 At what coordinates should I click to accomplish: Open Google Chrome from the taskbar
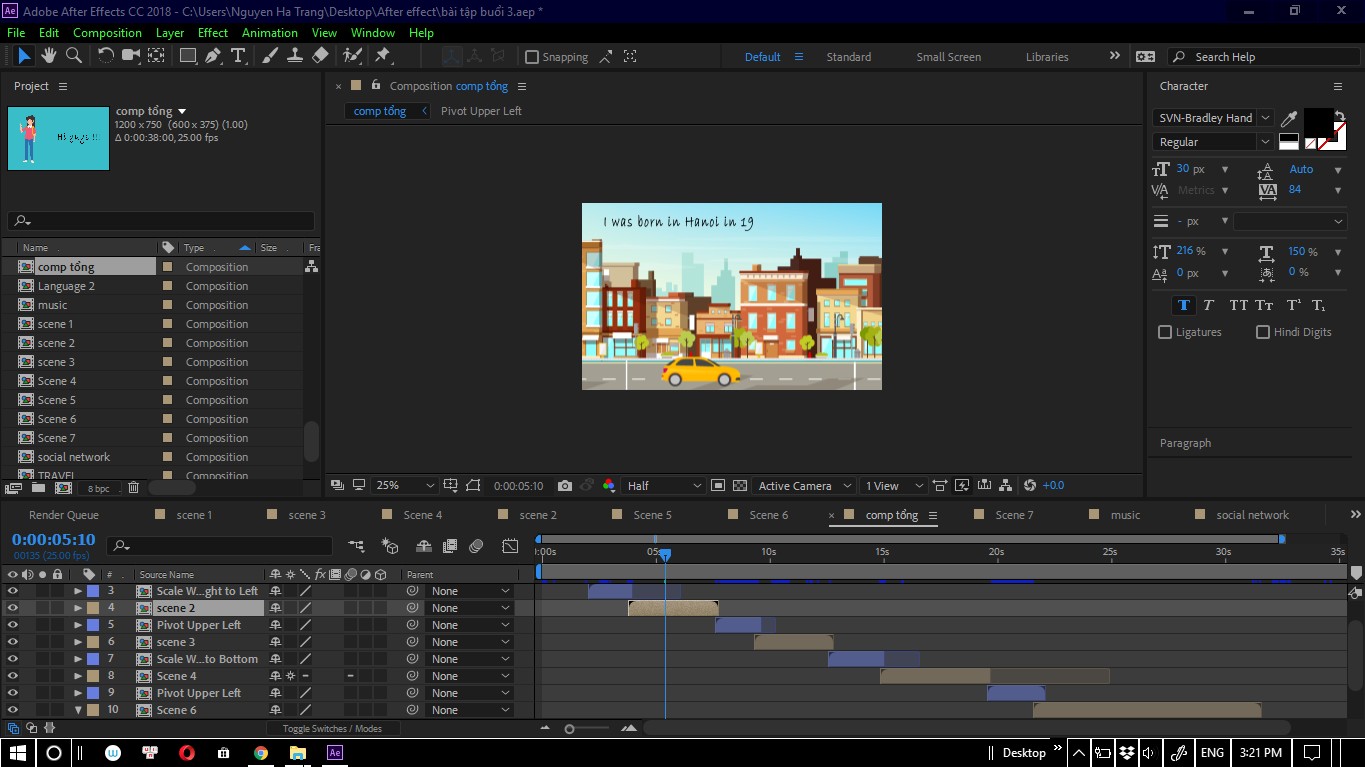[261, 752]
